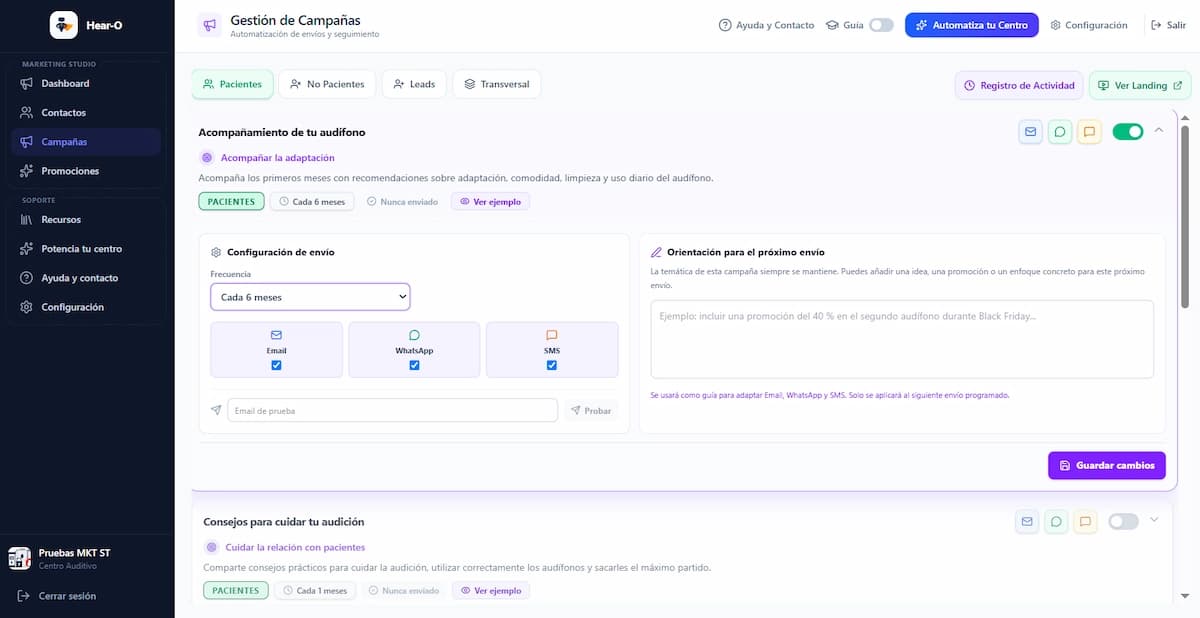Click WhatsApp channel icon for Acompañamiento campaign
The height and width of the screenshot is (618, 1200).
pos(1060,131)
